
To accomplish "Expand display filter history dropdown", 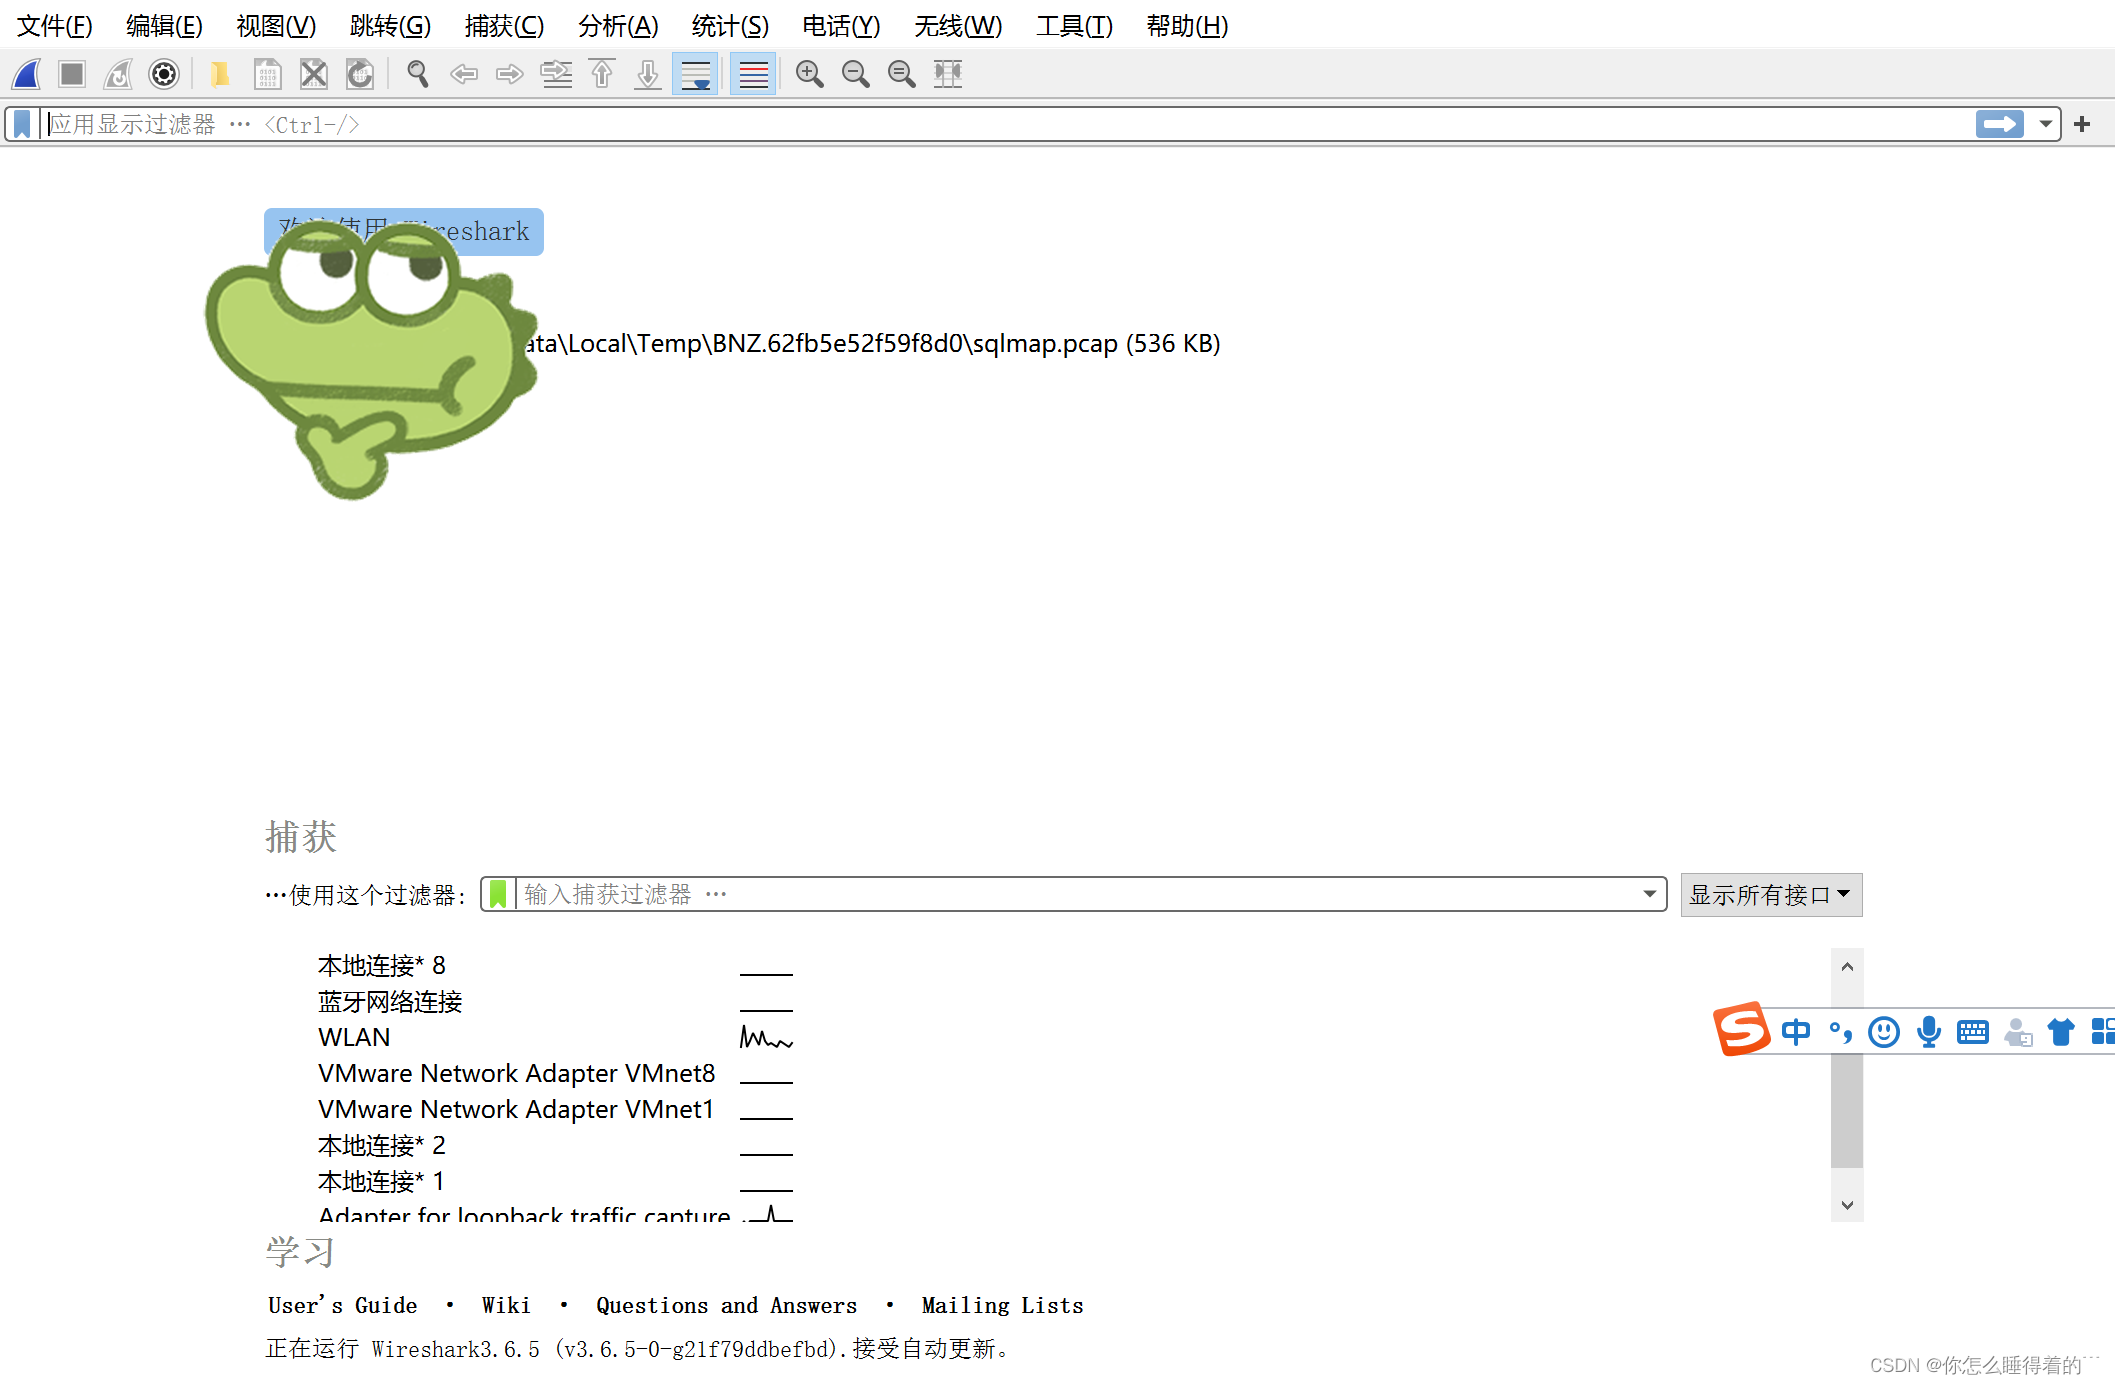I will coord(2045,124).
